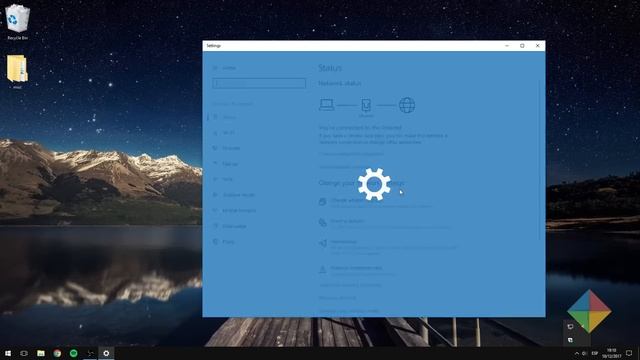Maximize the Settings window
This screenshot has height=360, width=640.
522,46
